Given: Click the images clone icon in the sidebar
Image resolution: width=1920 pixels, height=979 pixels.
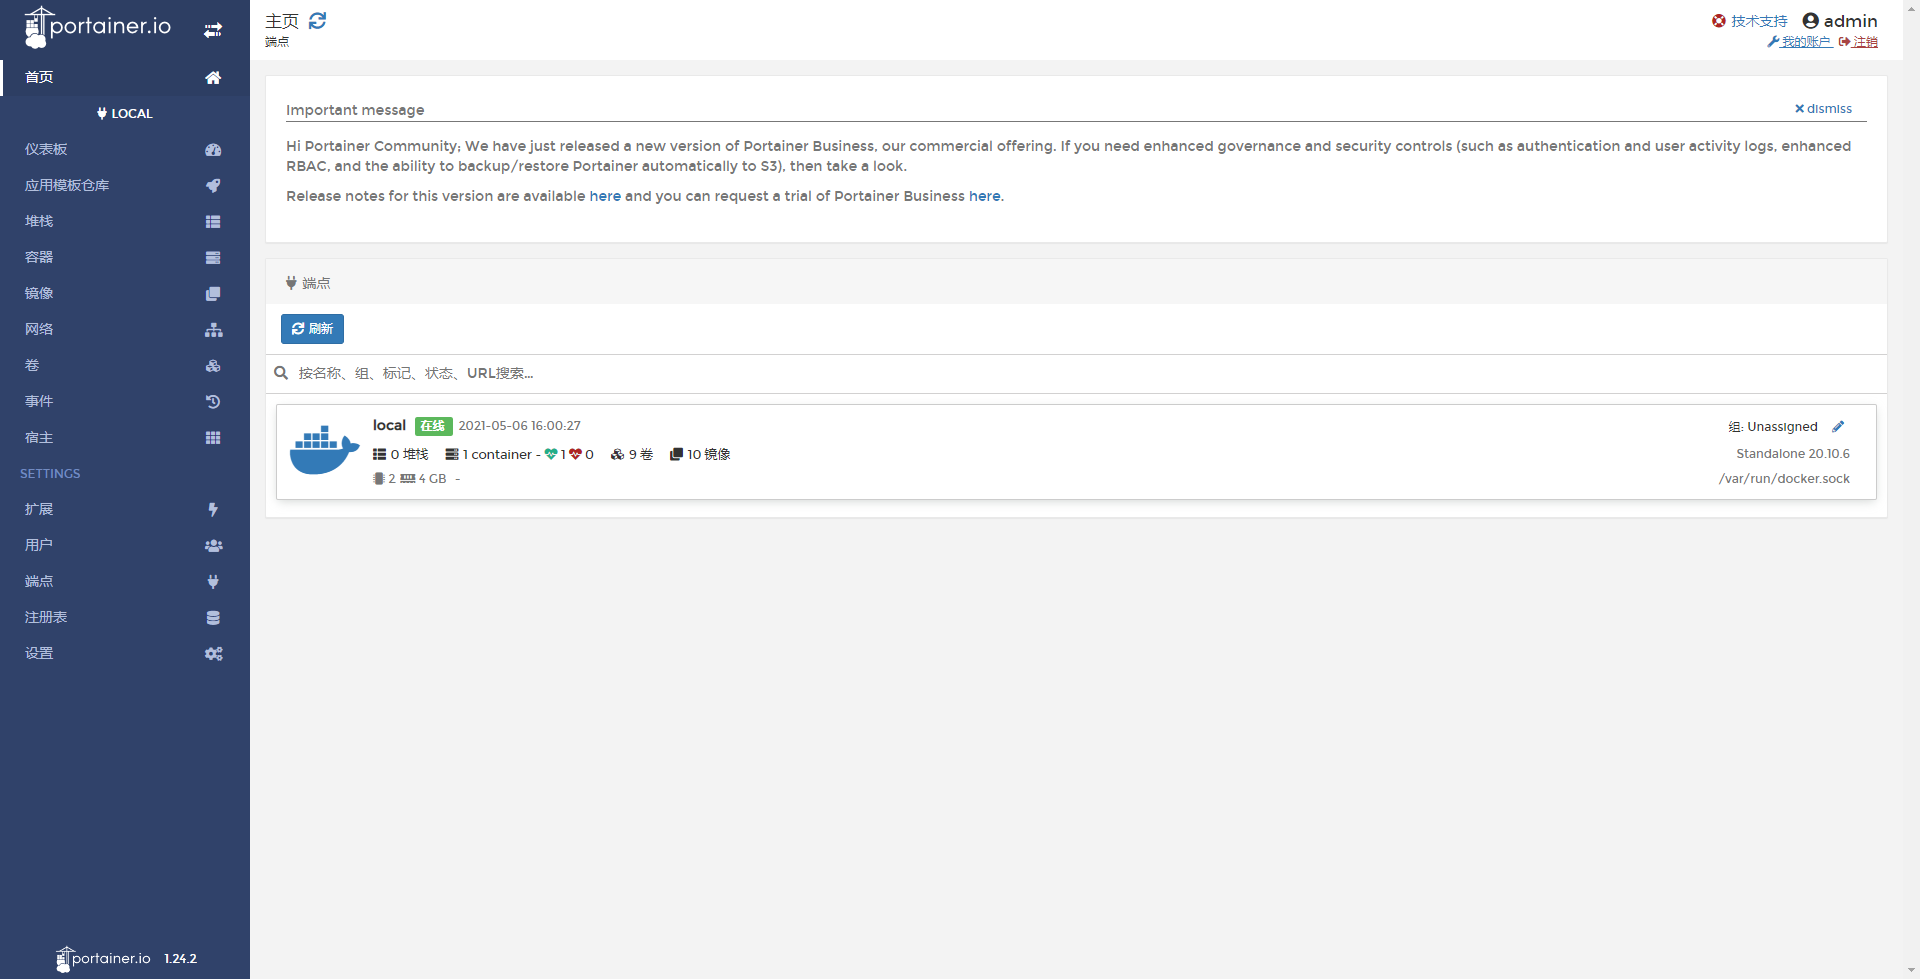Looking at the screenshot, I should point(213,294).
